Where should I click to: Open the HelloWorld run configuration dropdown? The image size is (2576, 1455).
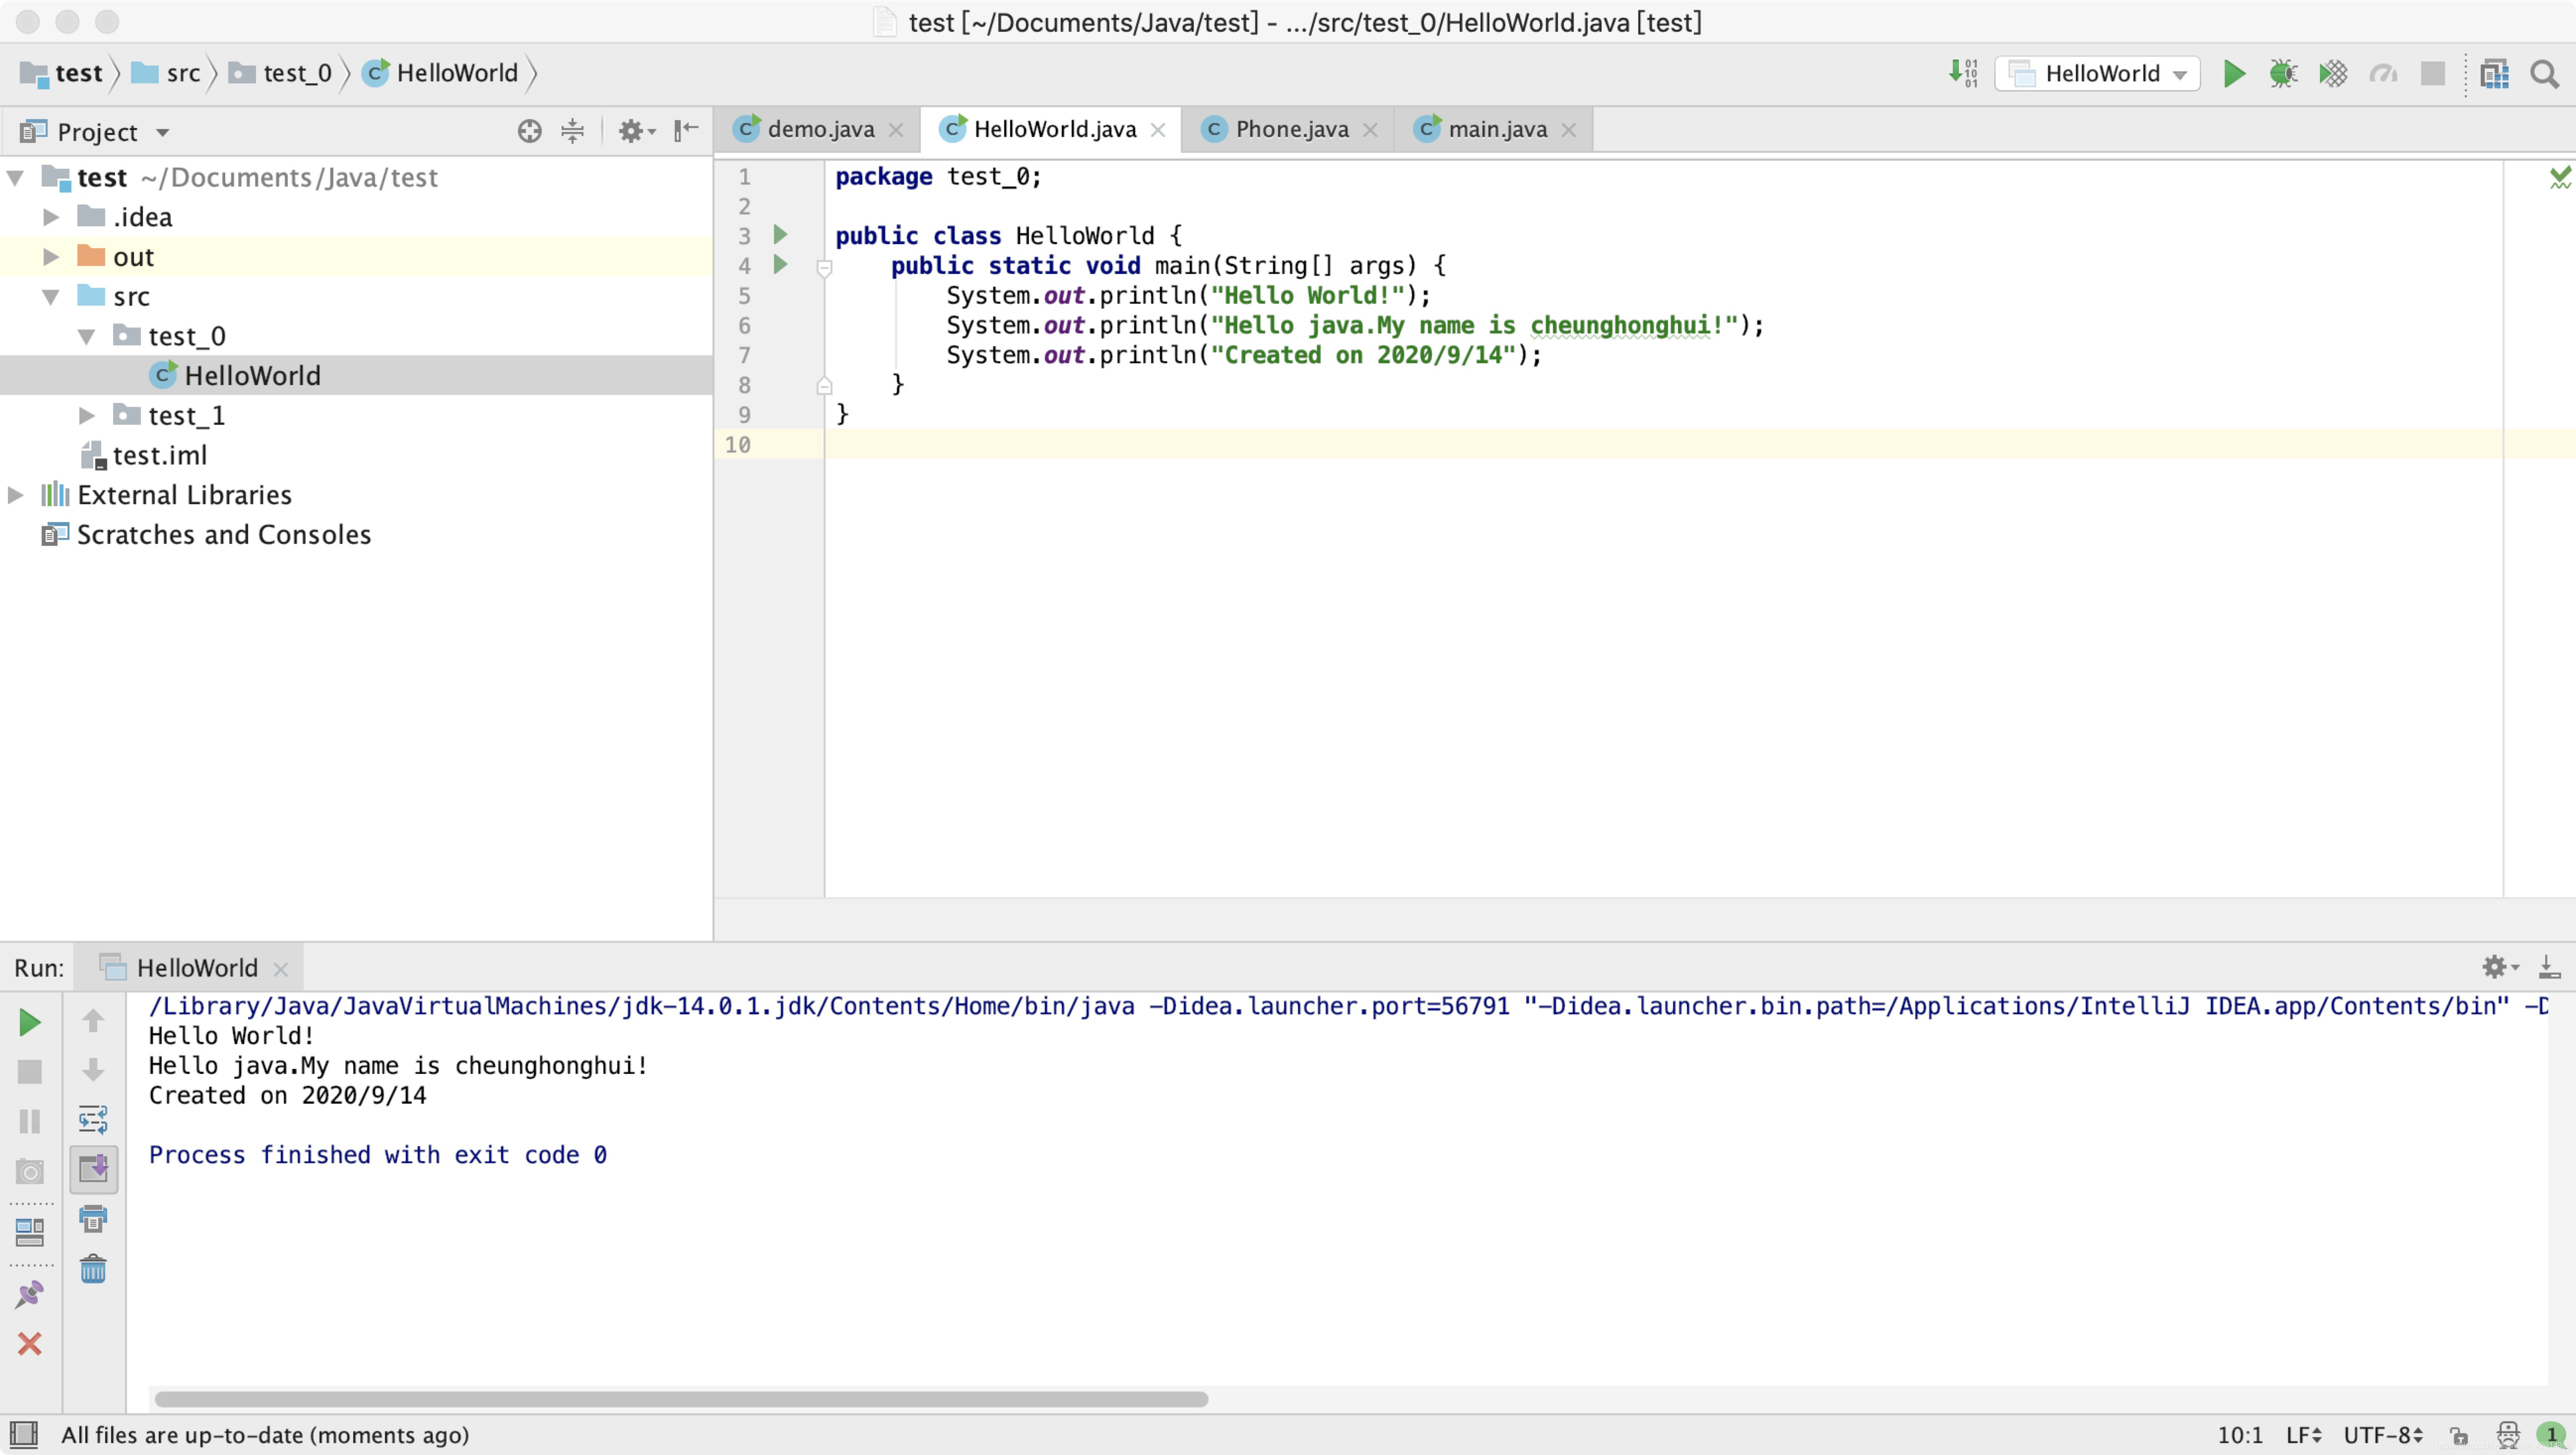pos(2097,73)
